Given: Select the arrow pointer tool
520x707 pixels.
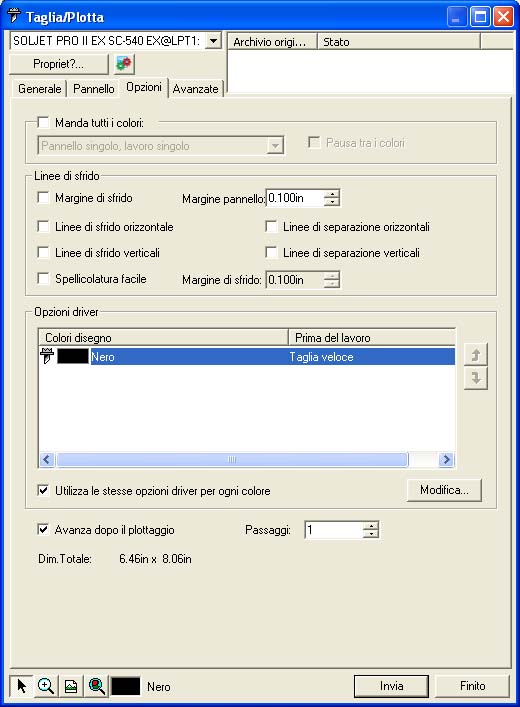Looking at the screenshot, I should [x=22, y=686].
